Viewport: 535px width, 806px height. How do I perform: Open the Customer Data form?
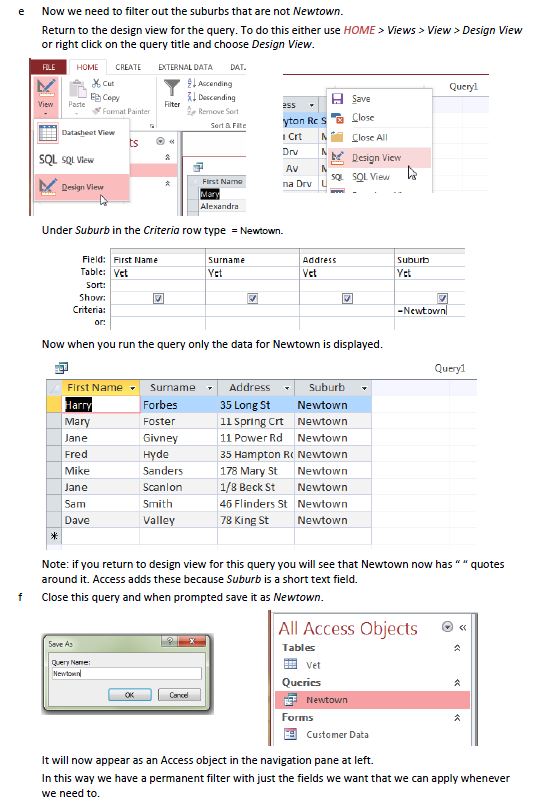[x=373, y=735]
